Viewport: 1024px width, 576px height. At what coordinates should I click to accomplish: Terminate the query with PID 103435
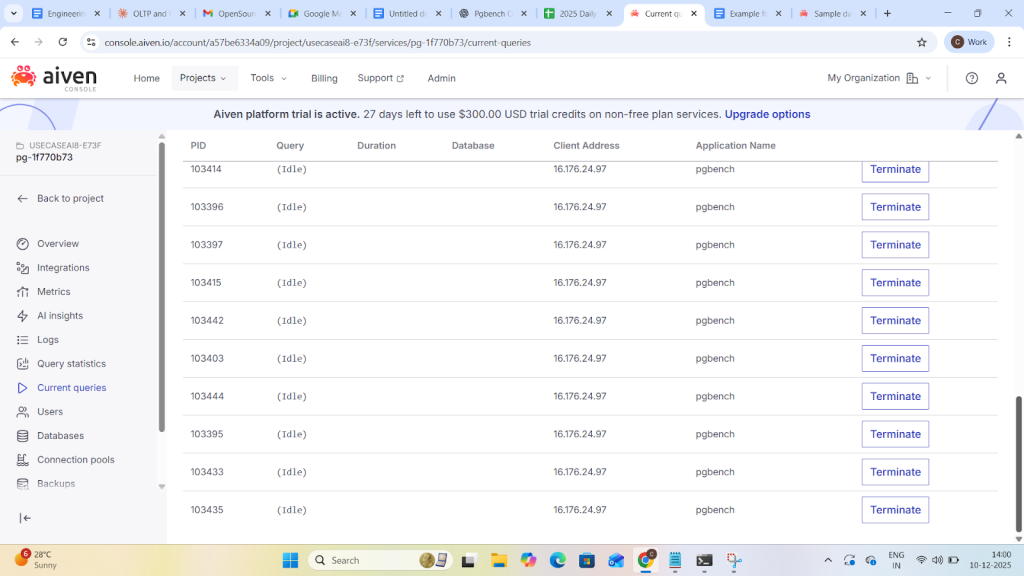tap(895, 510)
